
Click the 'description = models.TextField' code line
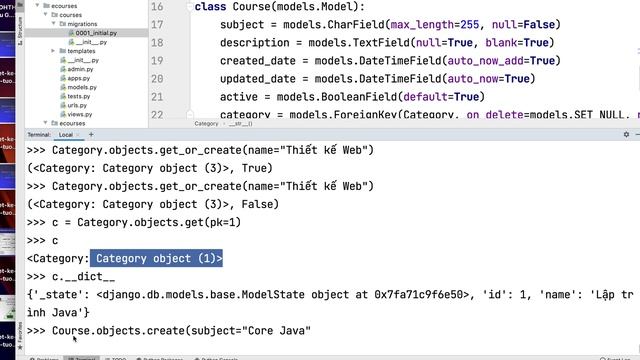(387, 42)
